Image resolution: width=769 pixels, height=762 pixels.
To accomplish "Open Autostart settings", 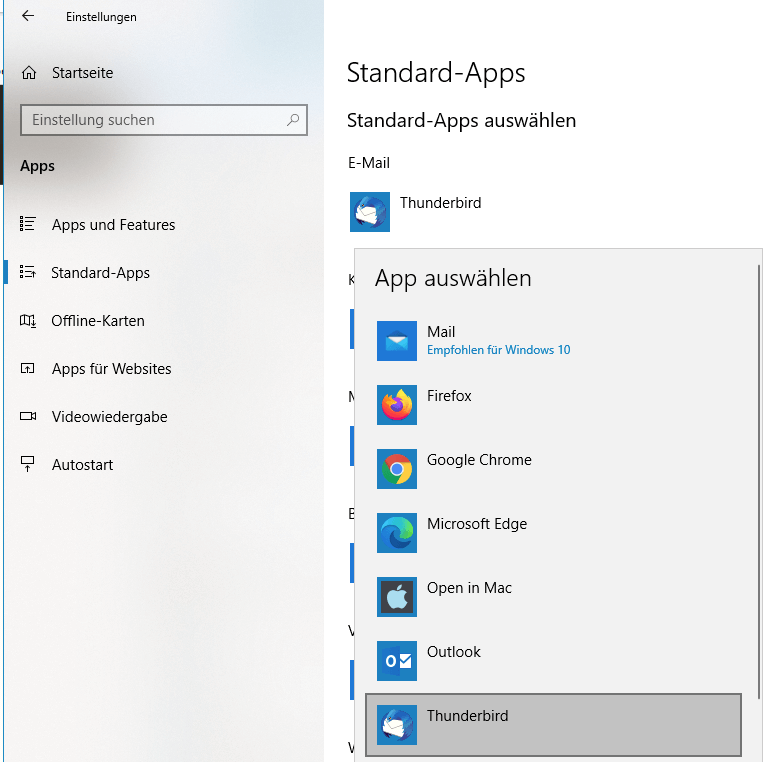I will pos(82,465).
